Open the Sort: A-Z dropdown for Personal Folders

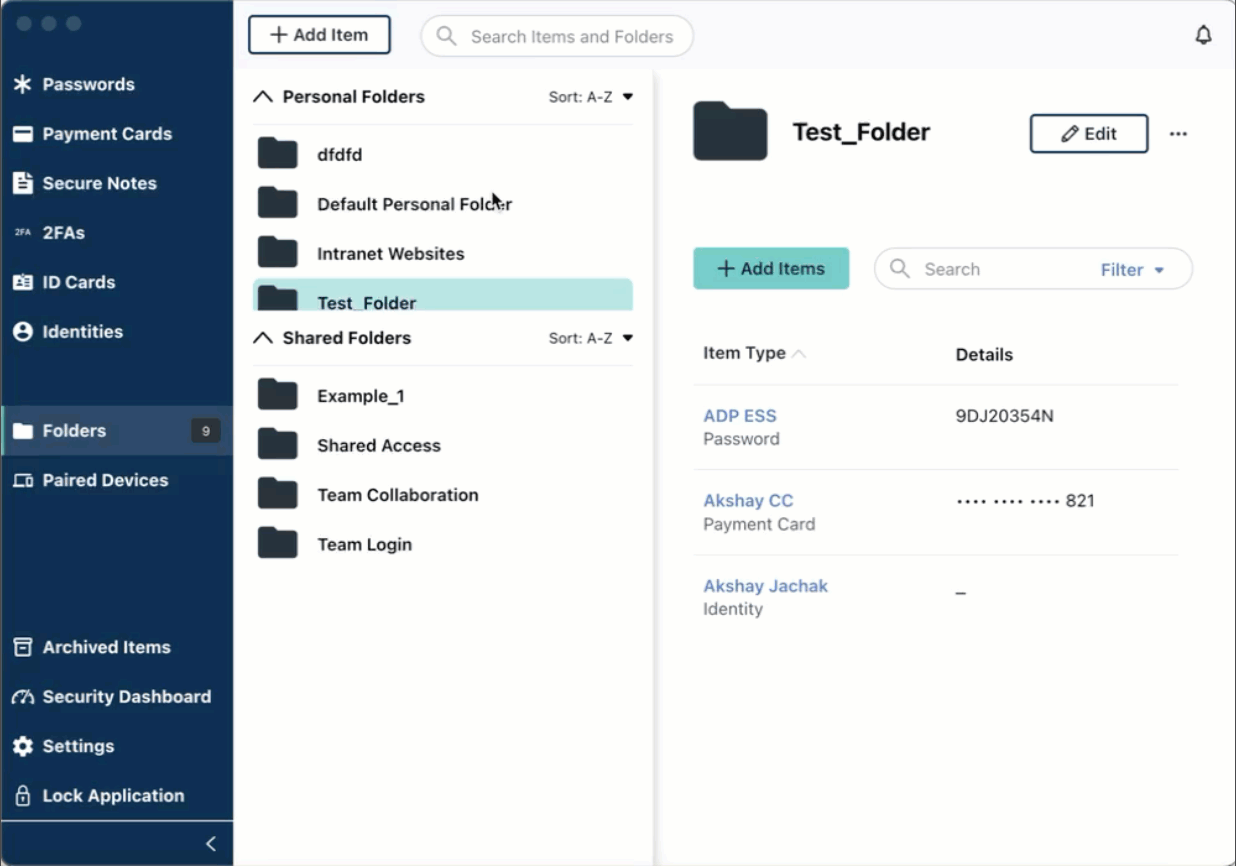point(589,96)
